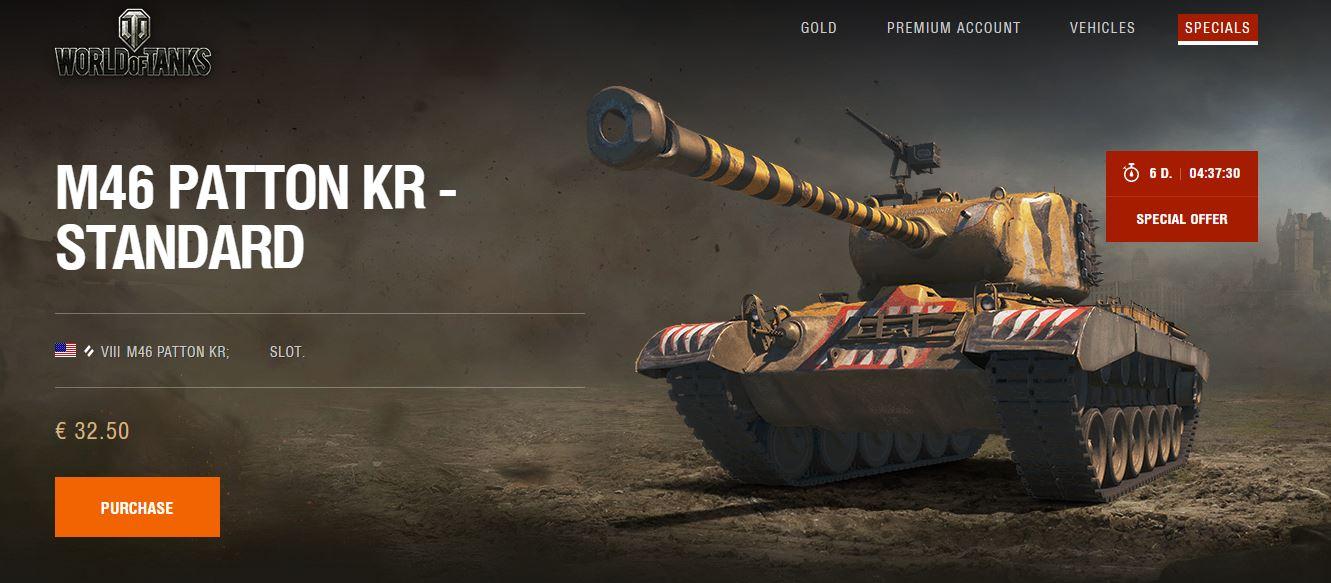Click the Slot item text
Viewport: 1331px width, 583px height.
[287, 352]
